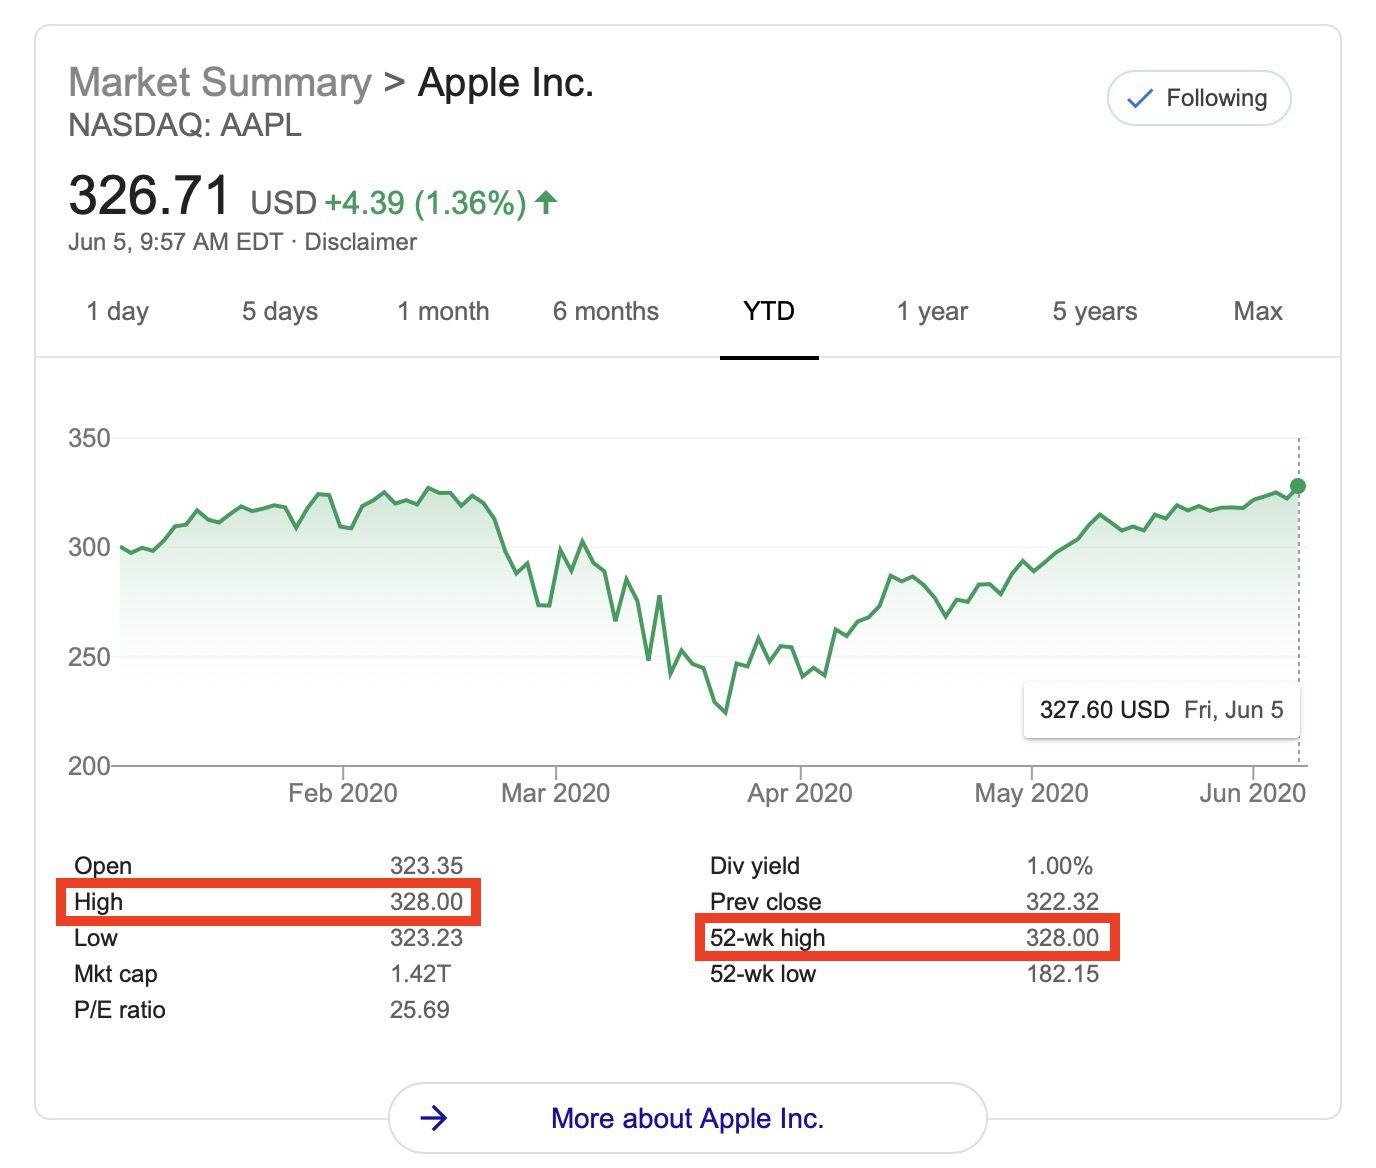This screenshot has width=1376, height=1168.
Task: Click the current price 326.71 USD
Action: [148, 196]
